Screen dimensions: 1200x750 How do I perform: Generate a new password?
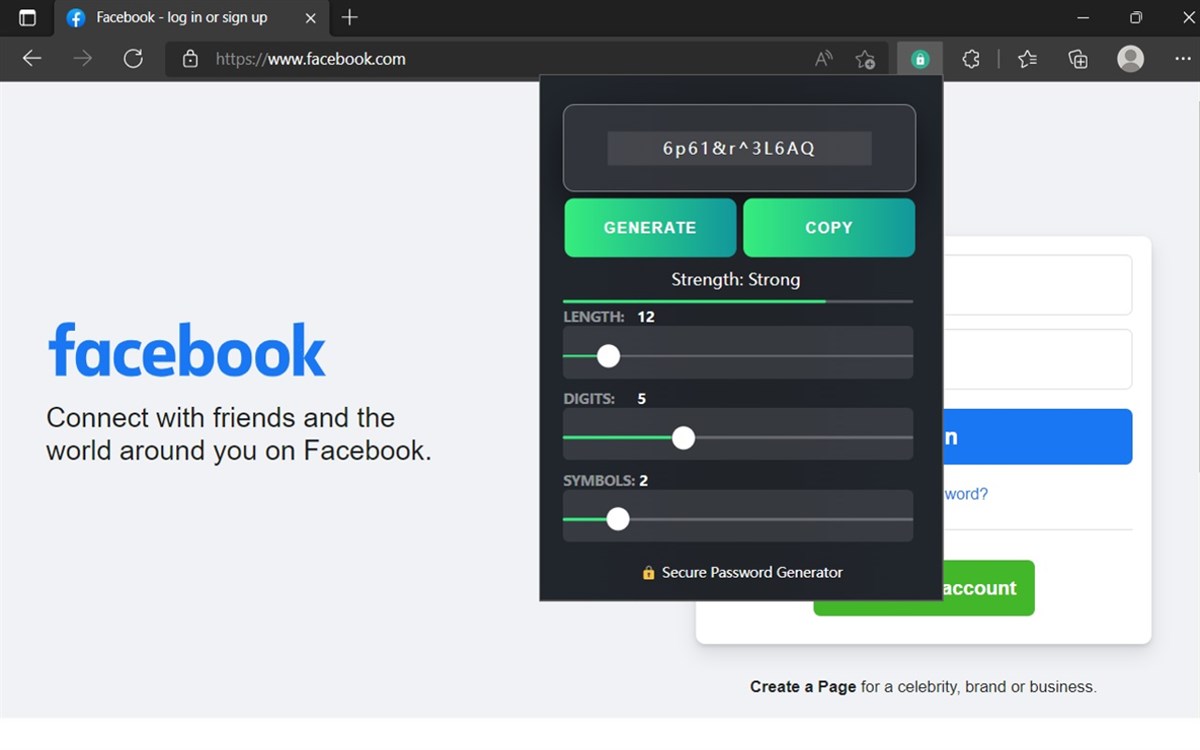coord(650,227)
